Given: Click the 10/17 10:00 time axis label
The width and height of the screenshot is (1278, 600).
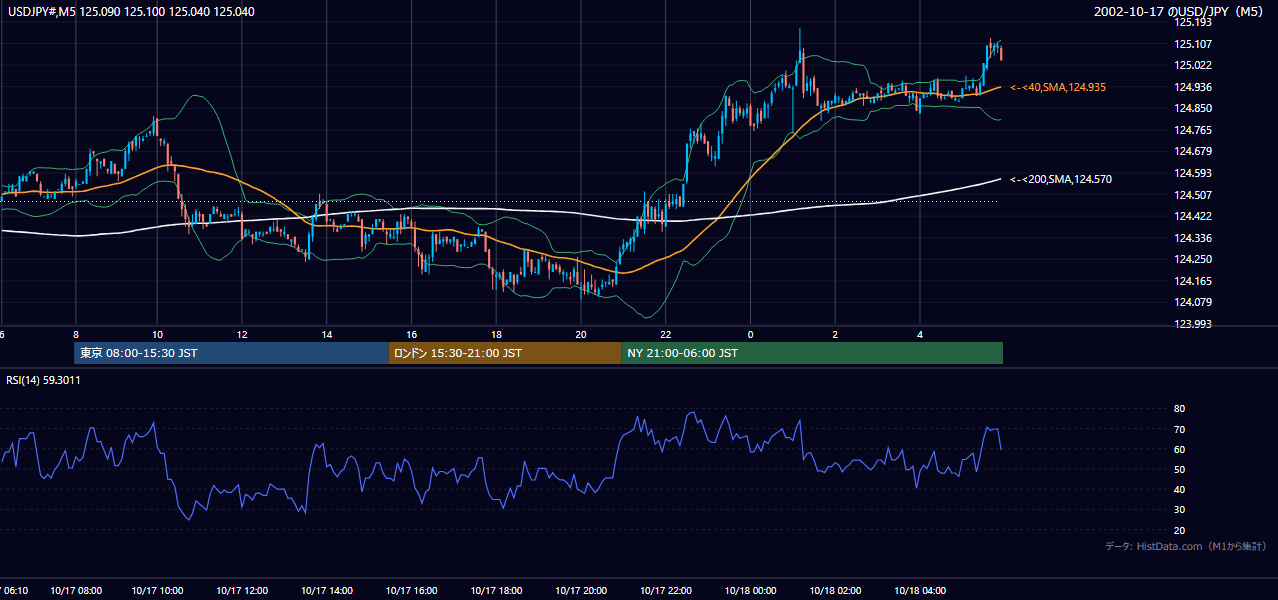Looking at the screenshot, I should pyautogui.click(x=158, y=591).
